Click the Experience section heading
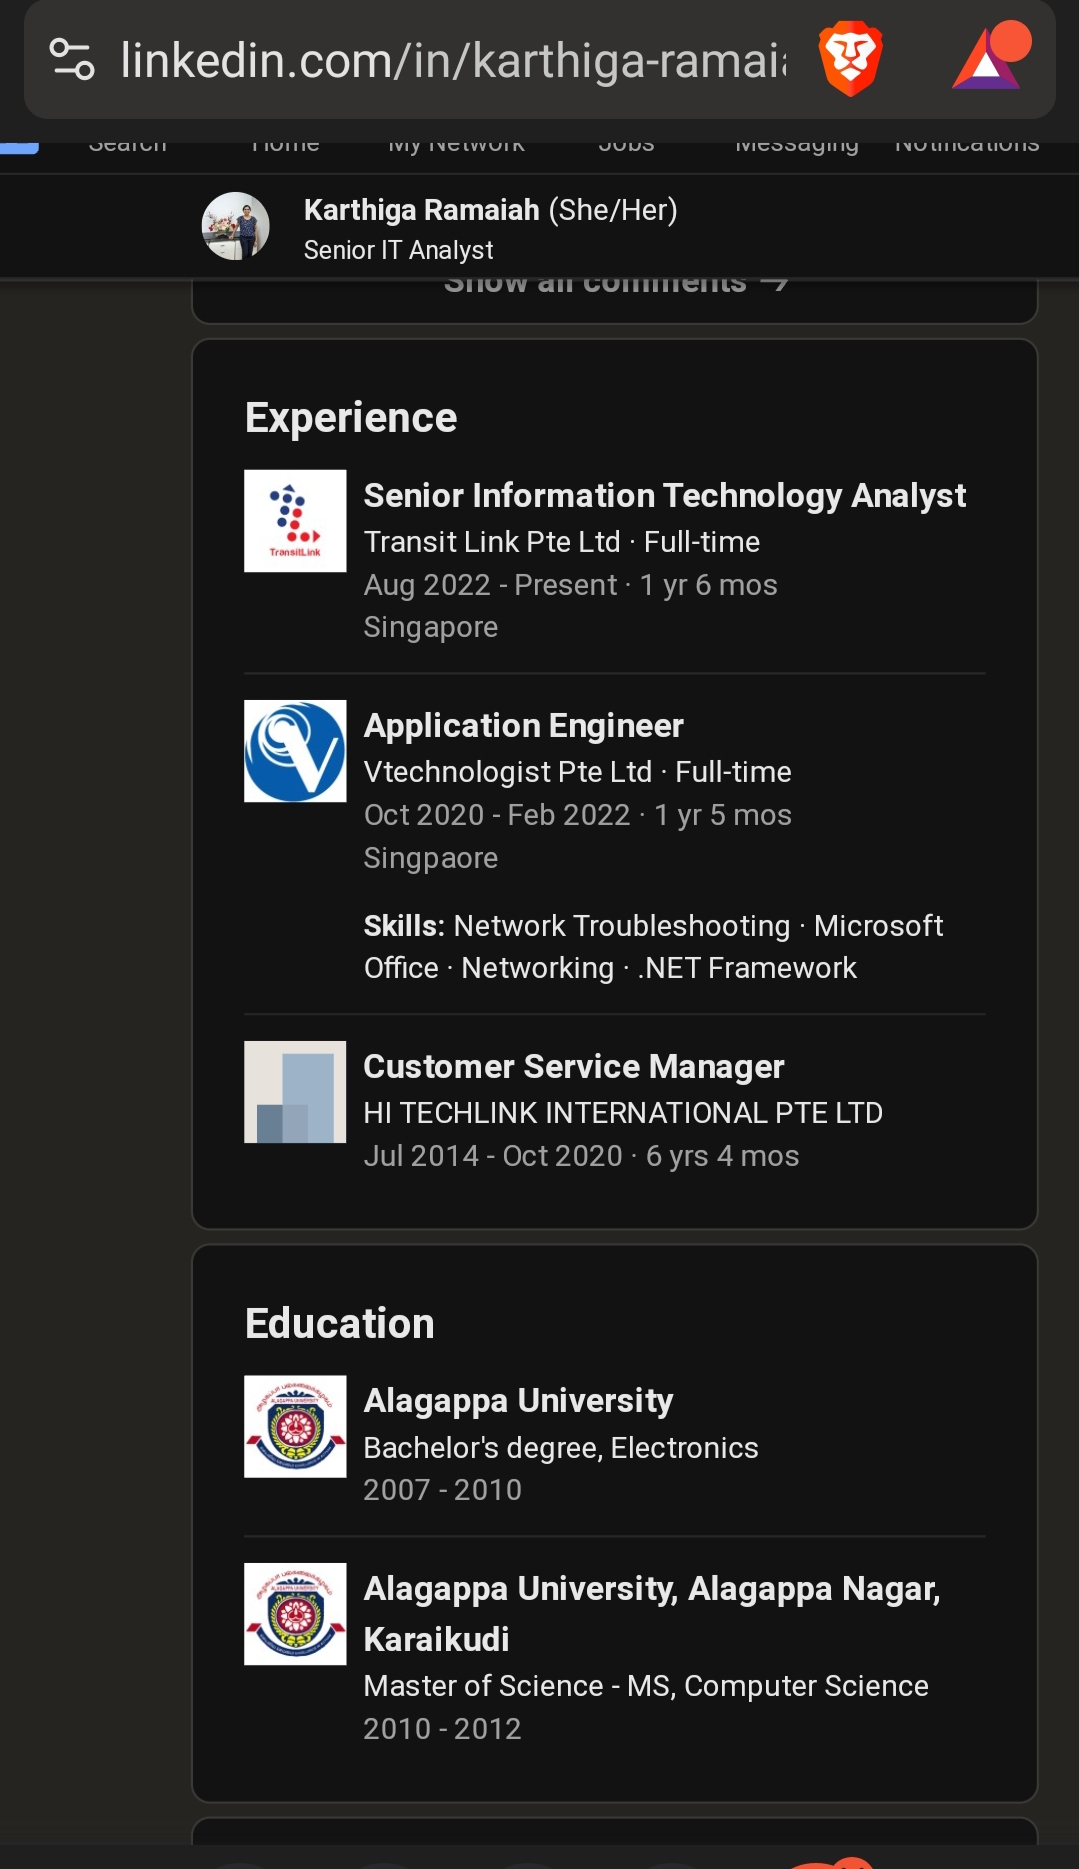This screenshot has height=1869, width=1079. [351, 418]
